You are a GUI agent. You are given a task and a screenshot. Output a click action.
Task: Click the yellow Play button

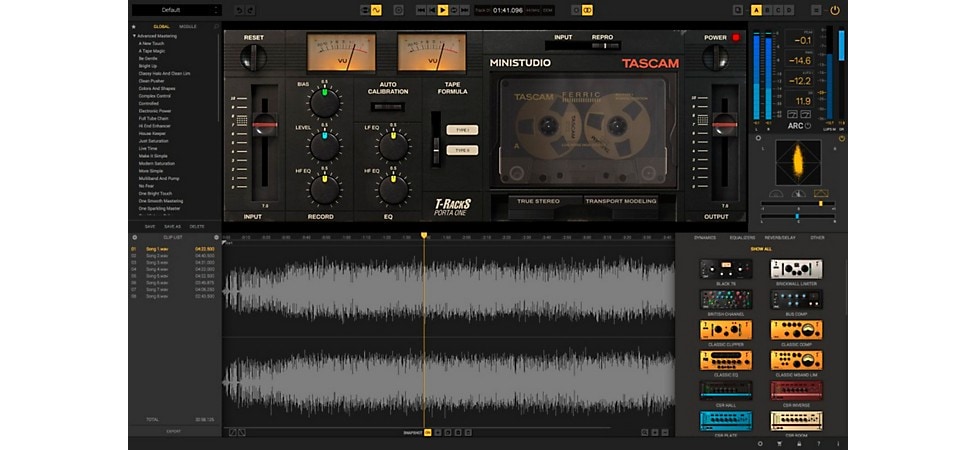click(x=443, y=10)
